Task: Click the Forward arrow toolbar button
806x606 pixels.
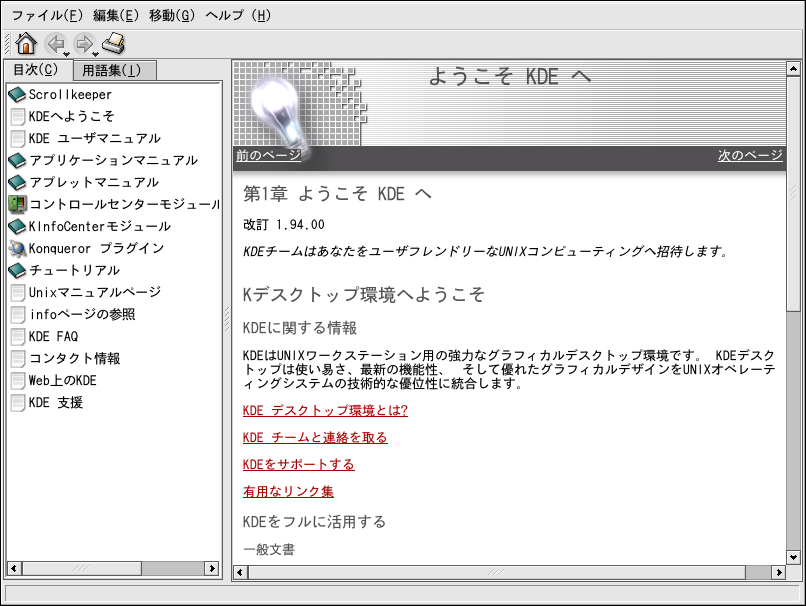Action: [x=84, y=43]
